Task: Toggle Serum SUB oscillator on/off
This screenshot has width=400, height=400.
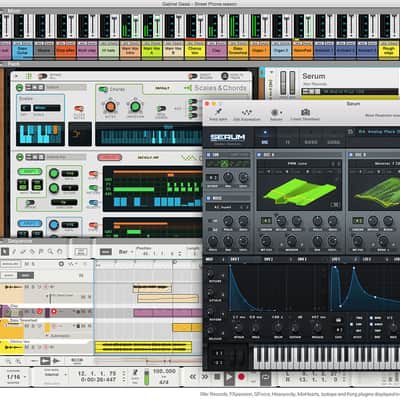Action: [x=209, y=155]
